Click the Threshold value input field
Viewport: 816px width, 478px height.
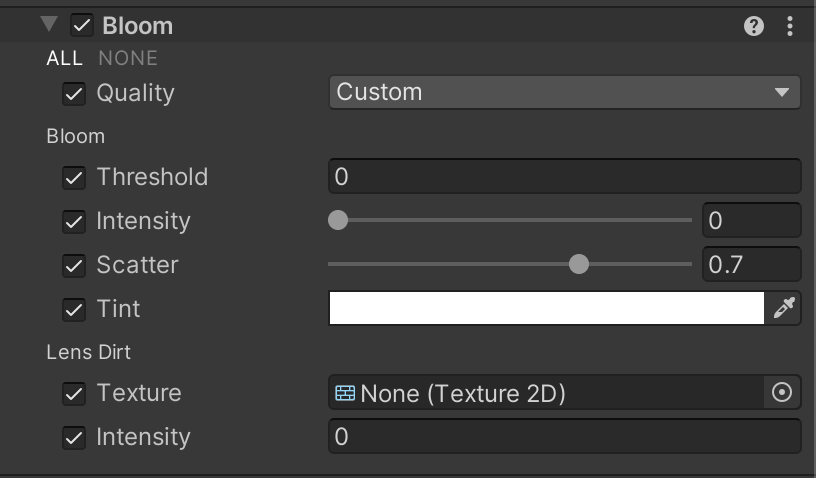coord(564,177)
